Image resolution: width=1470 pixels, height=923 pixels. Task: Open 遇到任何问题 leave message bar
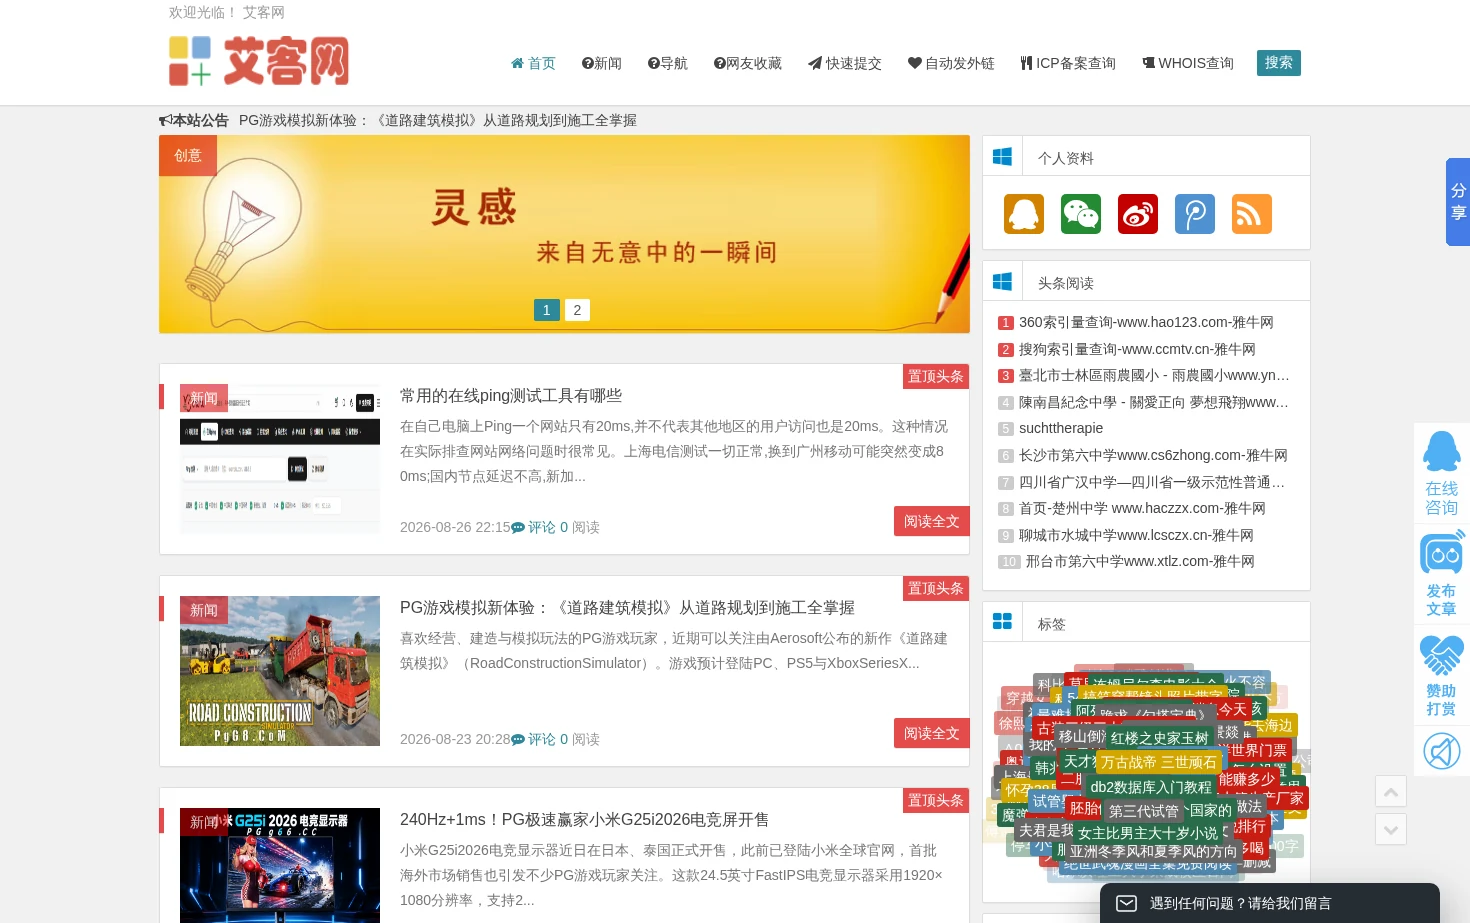pos(1270,903)
